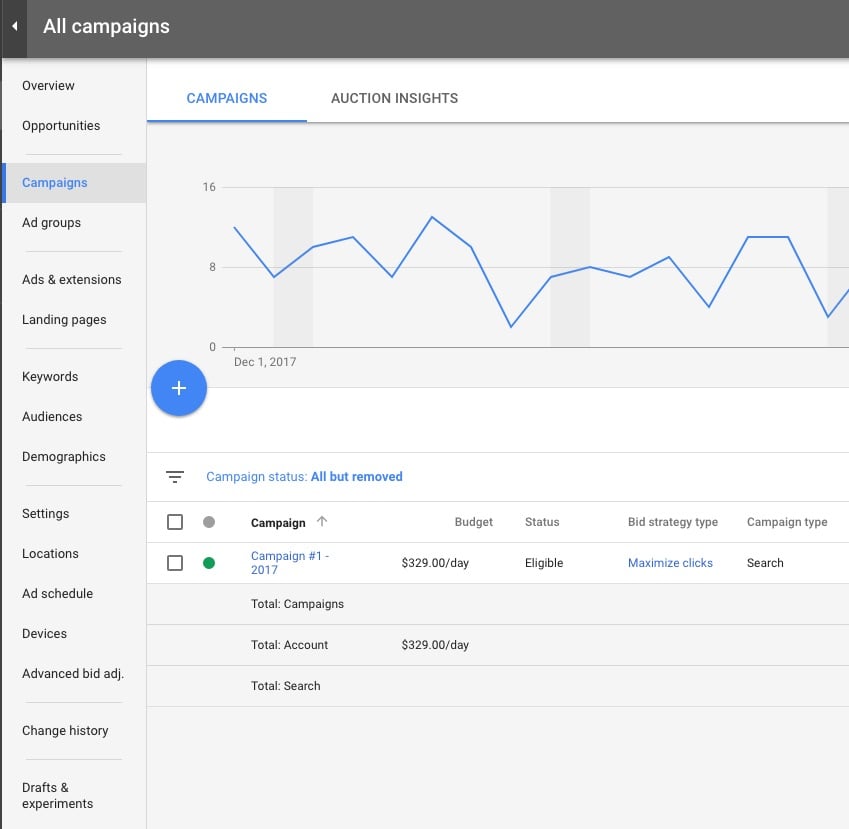Image resolution: width=849 pixels, height=829 pixels.
Task: Open the filter icon above the table
Action: (x=175, y=476)
